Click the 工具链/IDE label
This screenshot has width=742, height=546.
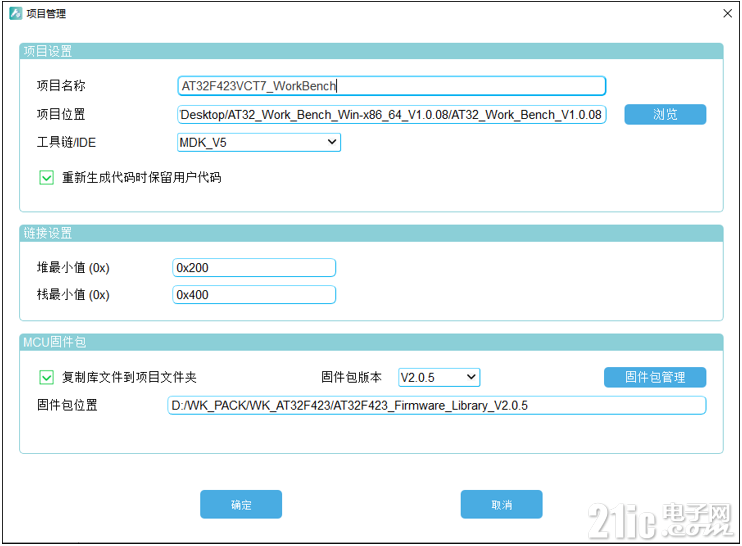[x=66, y=142]
